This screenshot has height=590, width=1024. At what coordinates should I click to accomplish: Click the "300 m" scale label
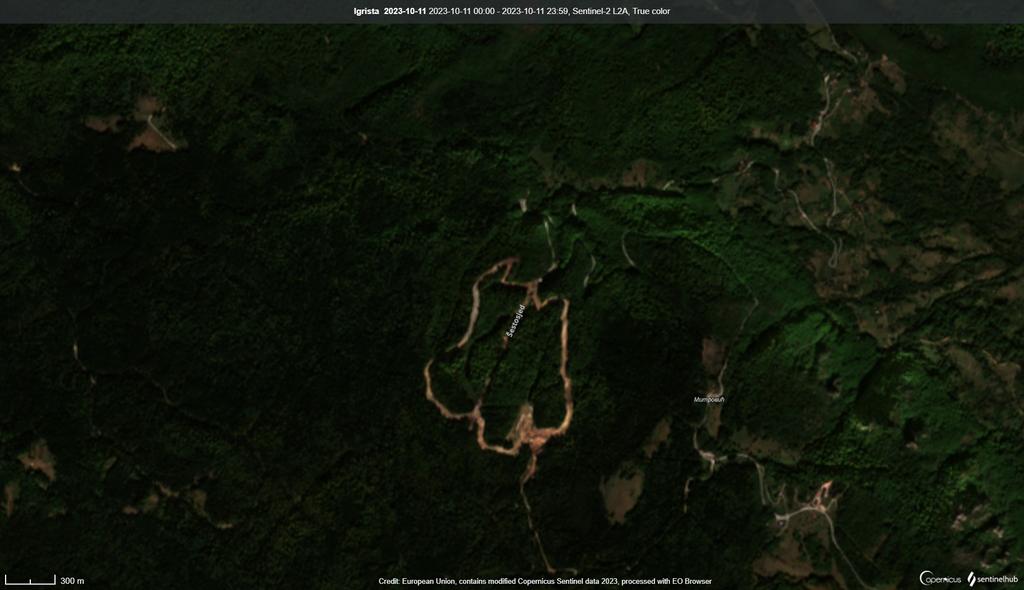click(72, 581)
